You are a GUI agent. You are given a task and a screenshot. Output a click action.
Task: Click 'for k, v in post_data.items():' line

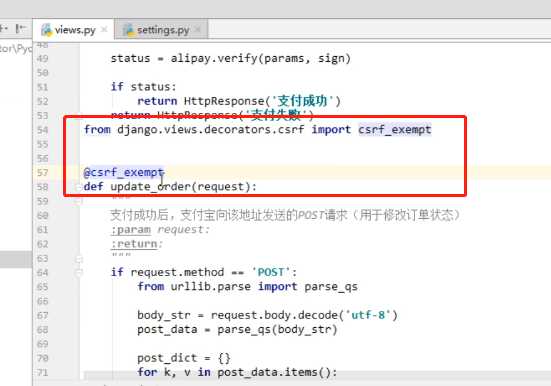click(237, 372)
